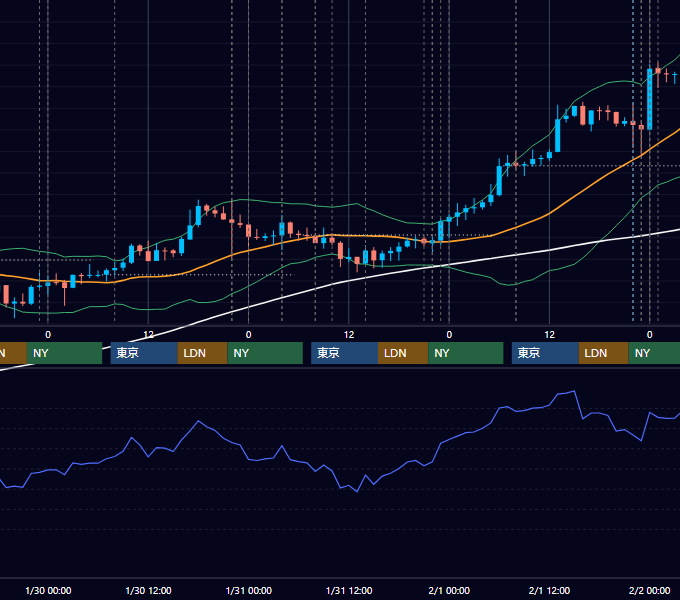The height and width of the screenshot is (600, 680).
Task: Click the NY session block after 1/30 LDN
Action: coord(265,353)
